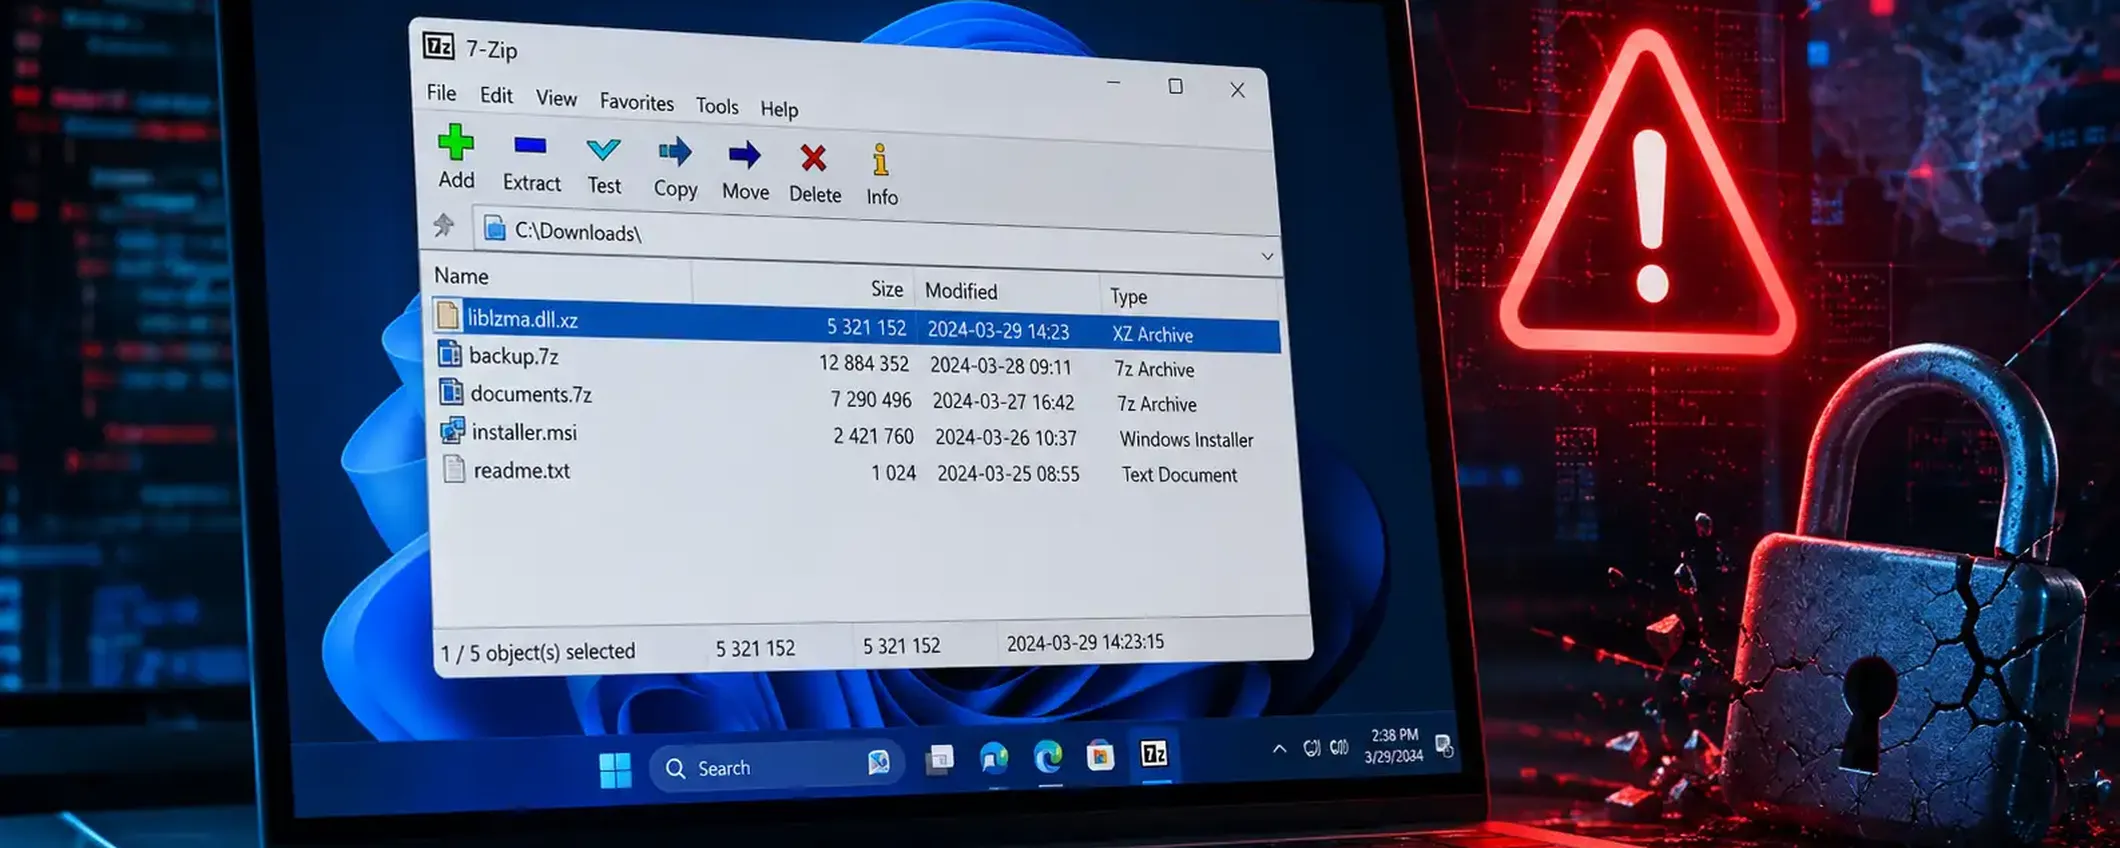Click size value 12 884 352
Image resolution: width=2120 pixels, height=848 pixels.
[x=864, y=363]
